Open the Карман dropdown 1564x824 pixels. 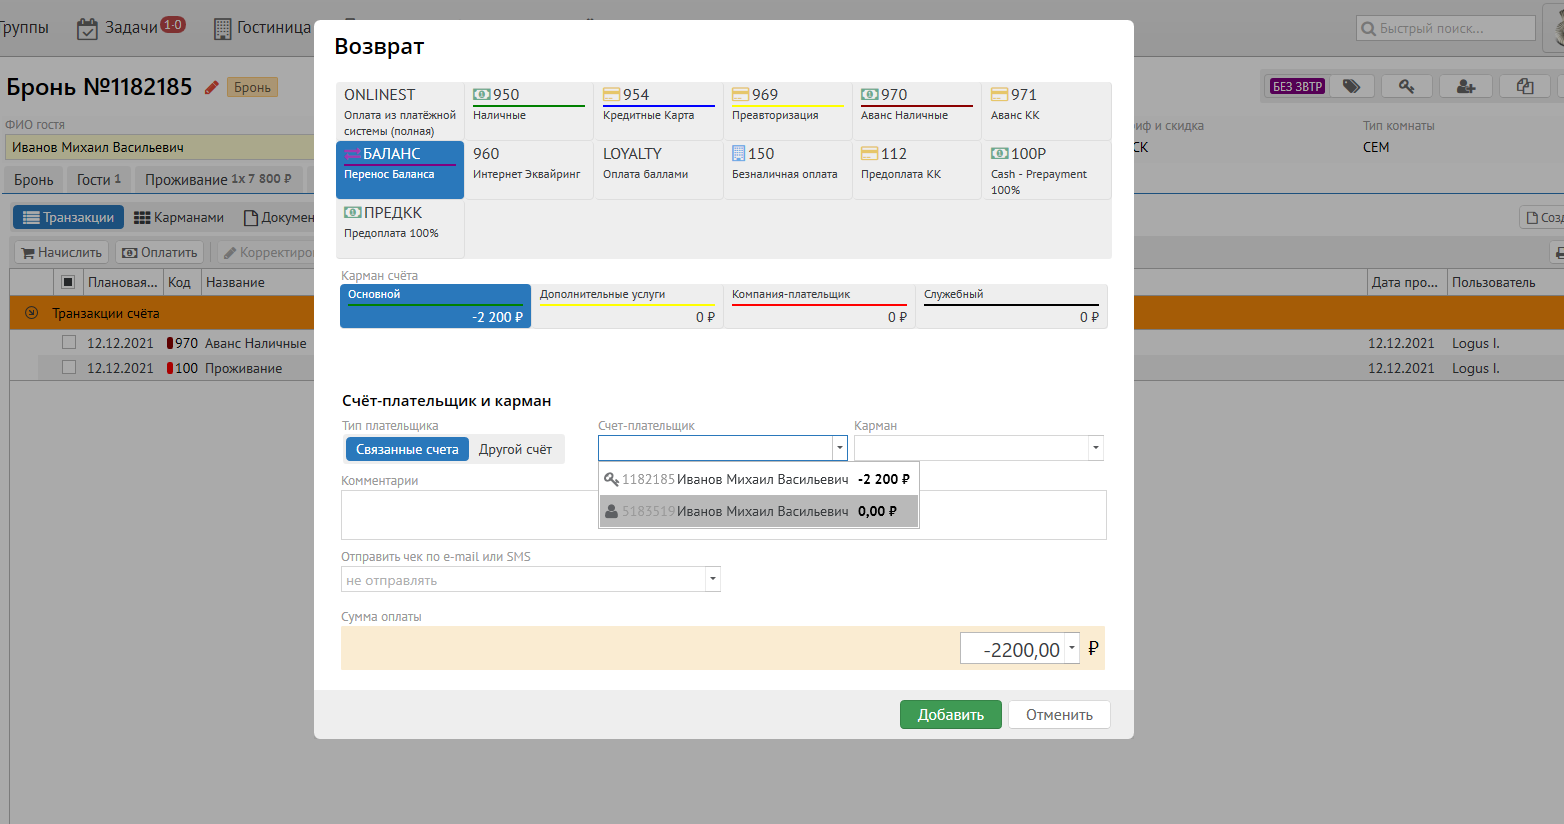[1096, 448]
